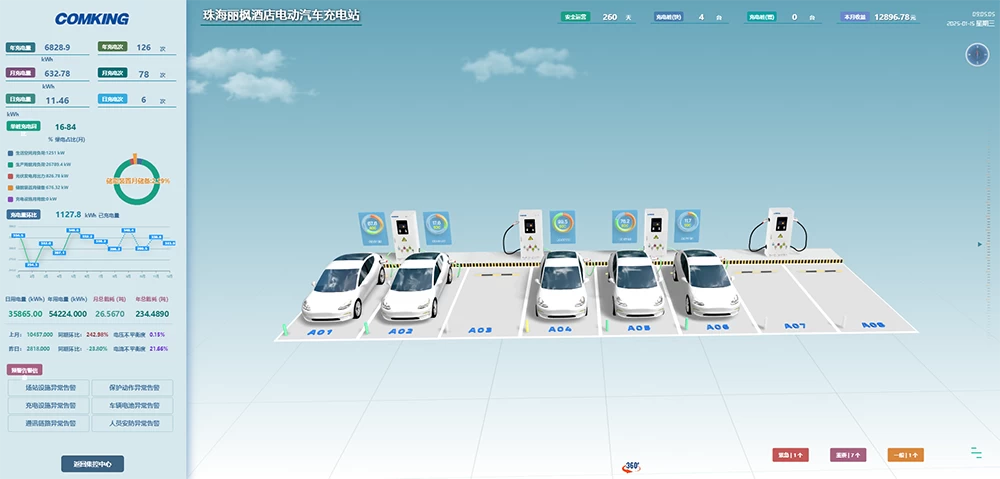The height and width of the screenshot is (479, 1000).
Task: Click the date 2025-01-15 text
Action: tap(959, 23)
